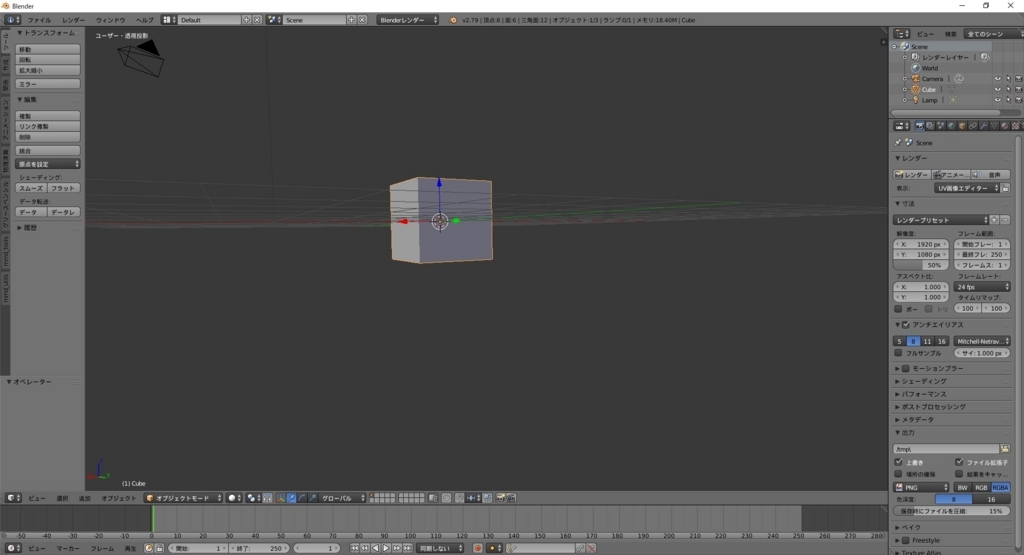Open the object mode (オブジェクトモード) dropdown
The height and width of the screenshot is (555, 1024).
point(183,498)
